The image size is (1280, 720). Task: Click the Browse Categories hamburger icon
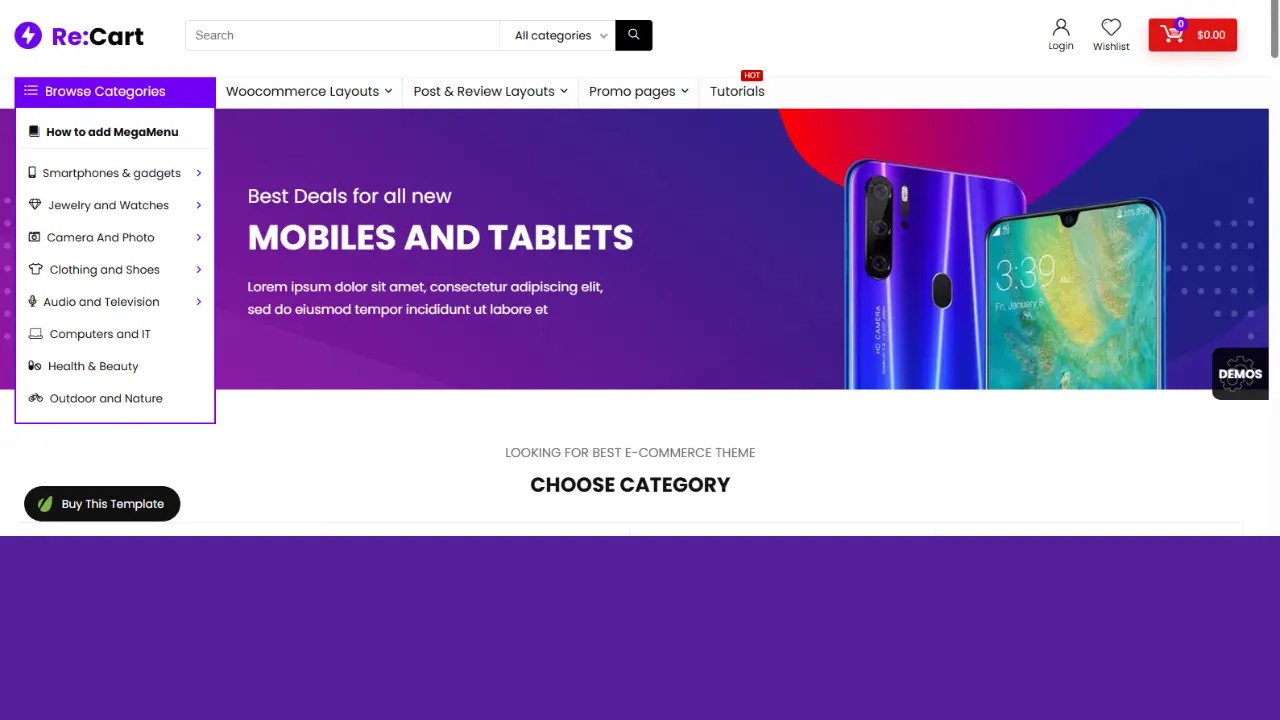[x=31, y=91]
